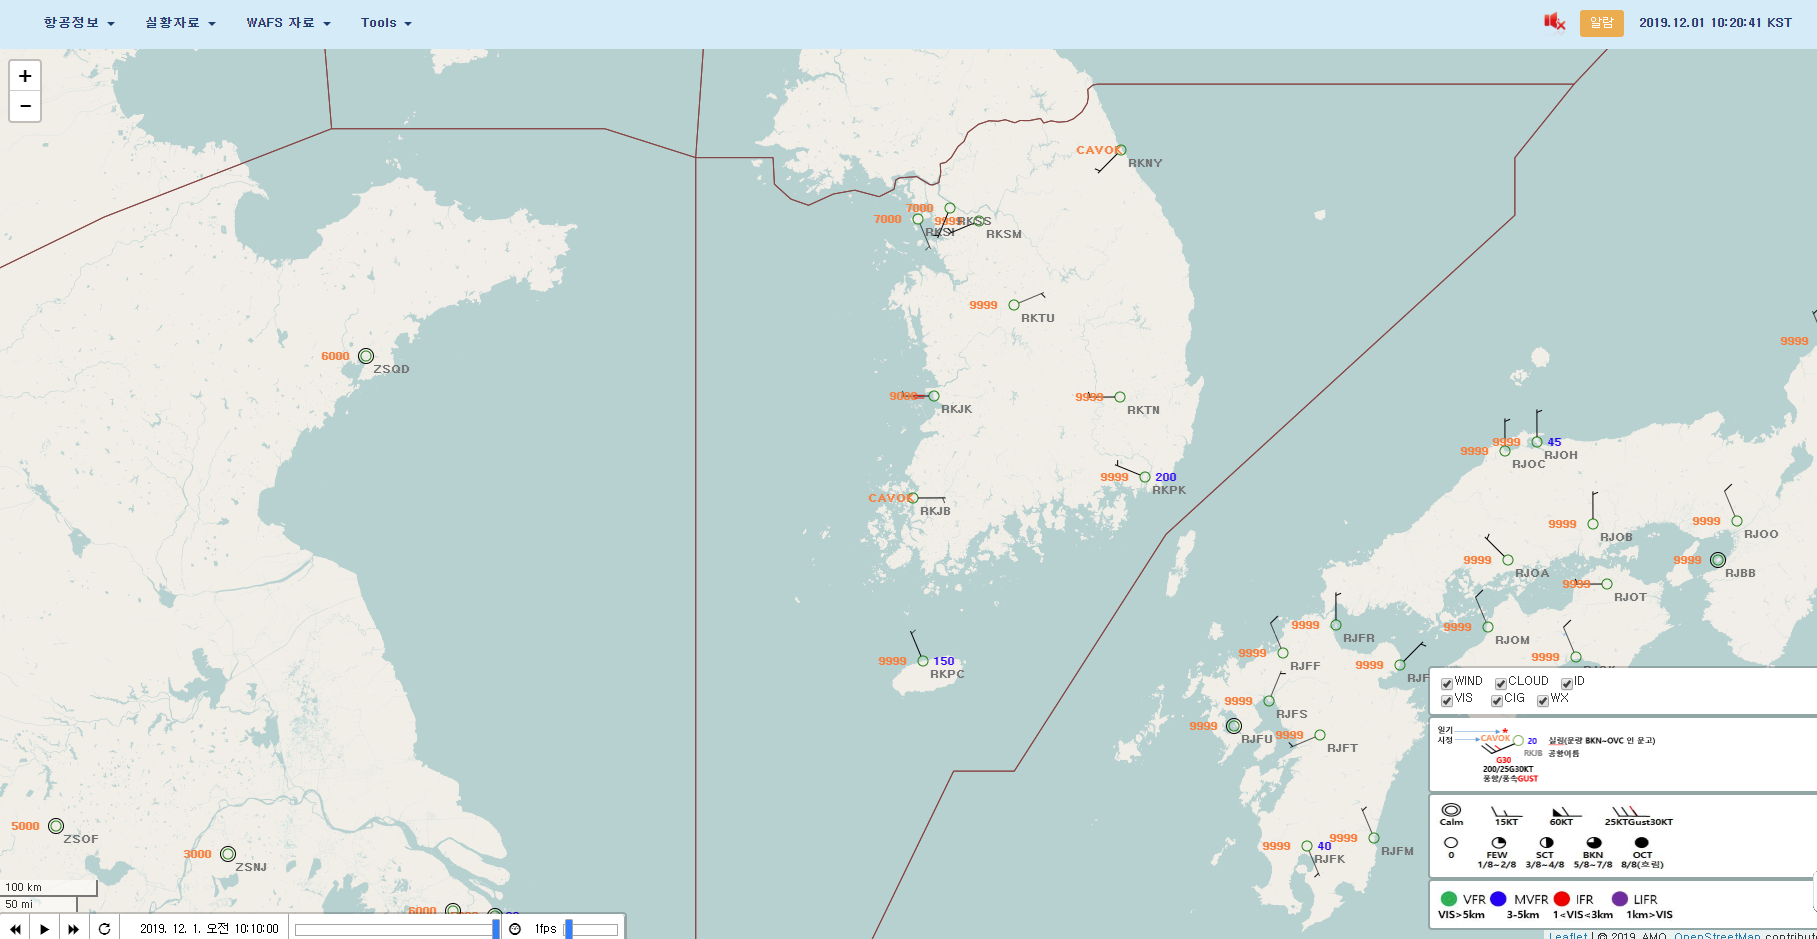Step forward in the animation
The image size is (1817, 939).
(73, 929)
